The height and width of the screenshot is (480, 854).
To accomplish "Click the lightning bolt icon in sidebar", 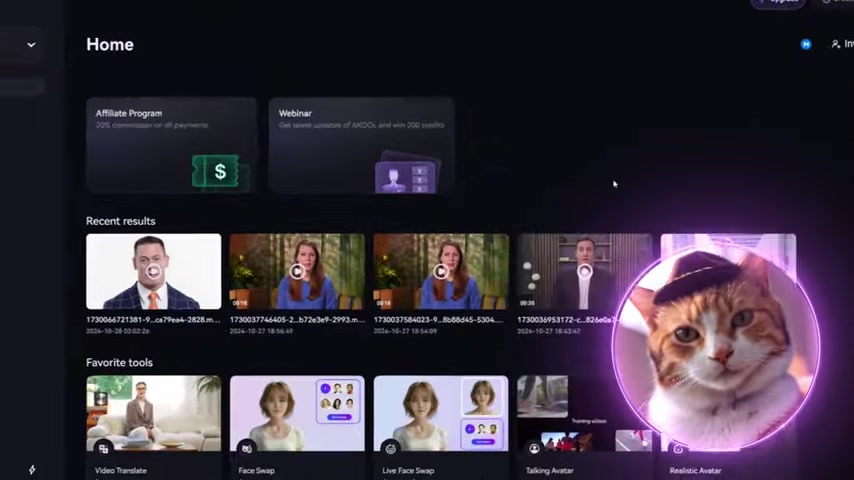I will click(32, 470).
